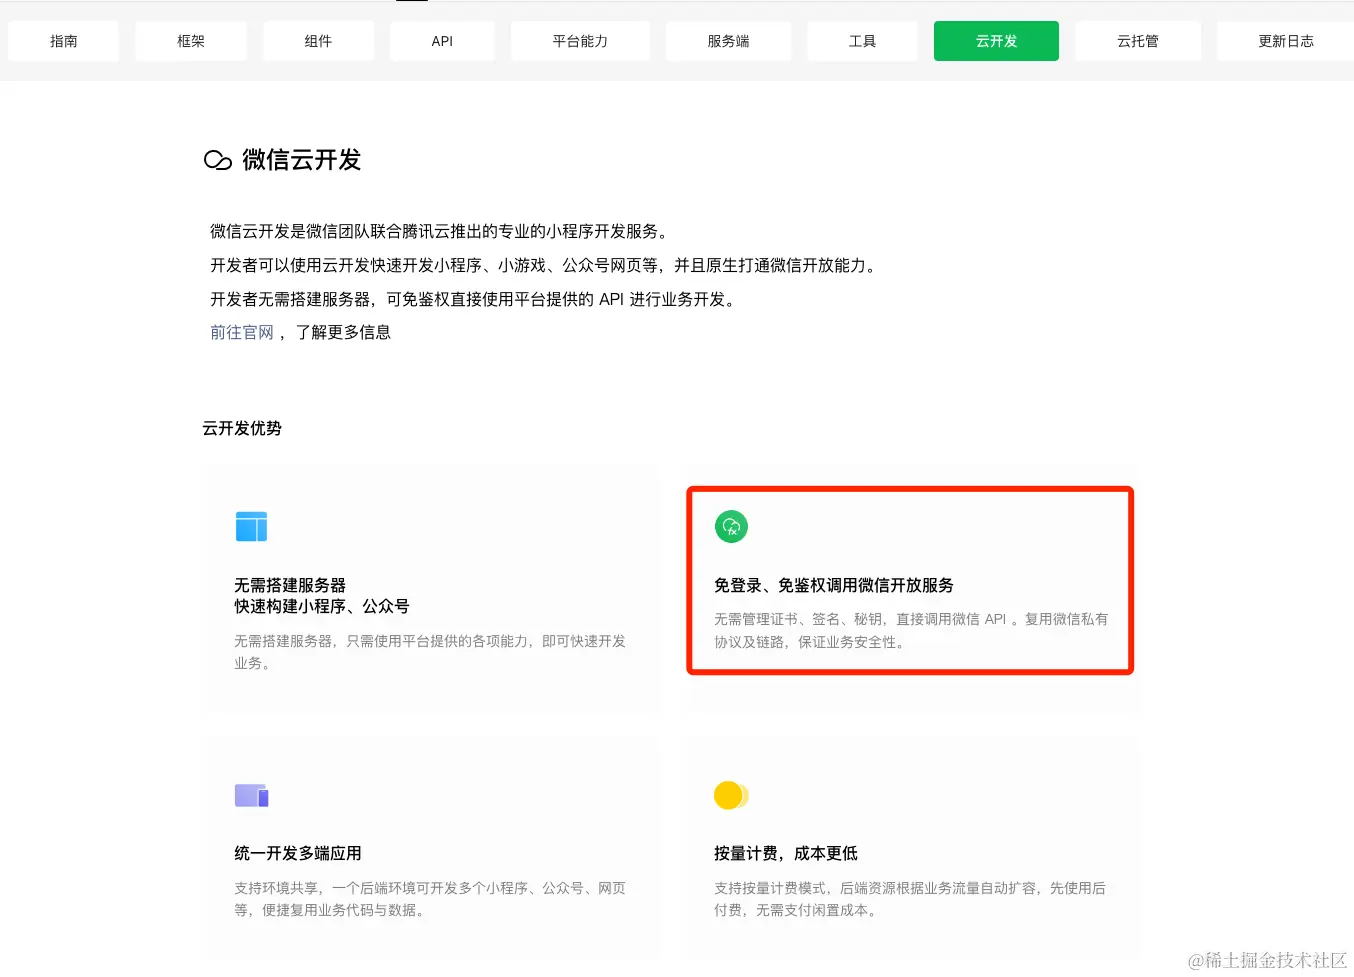
Task: Click the 统一开发多端应用 card title
Action: pos(298,853)
